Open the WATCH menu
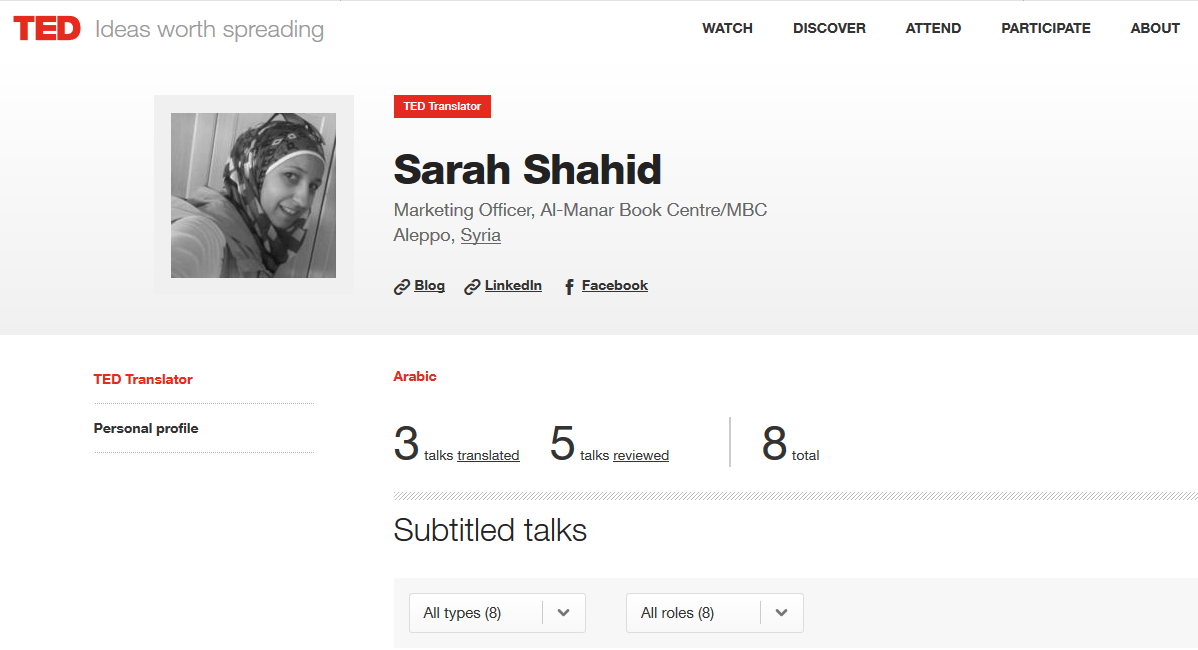The image size is (1198, 650). (727, 28)
